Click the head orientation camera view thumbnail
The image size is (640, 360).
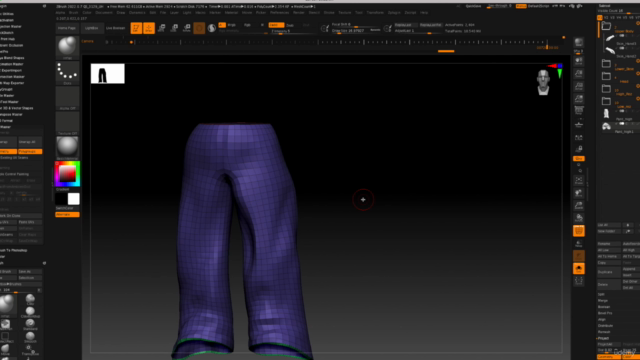[x=543, y=82]
